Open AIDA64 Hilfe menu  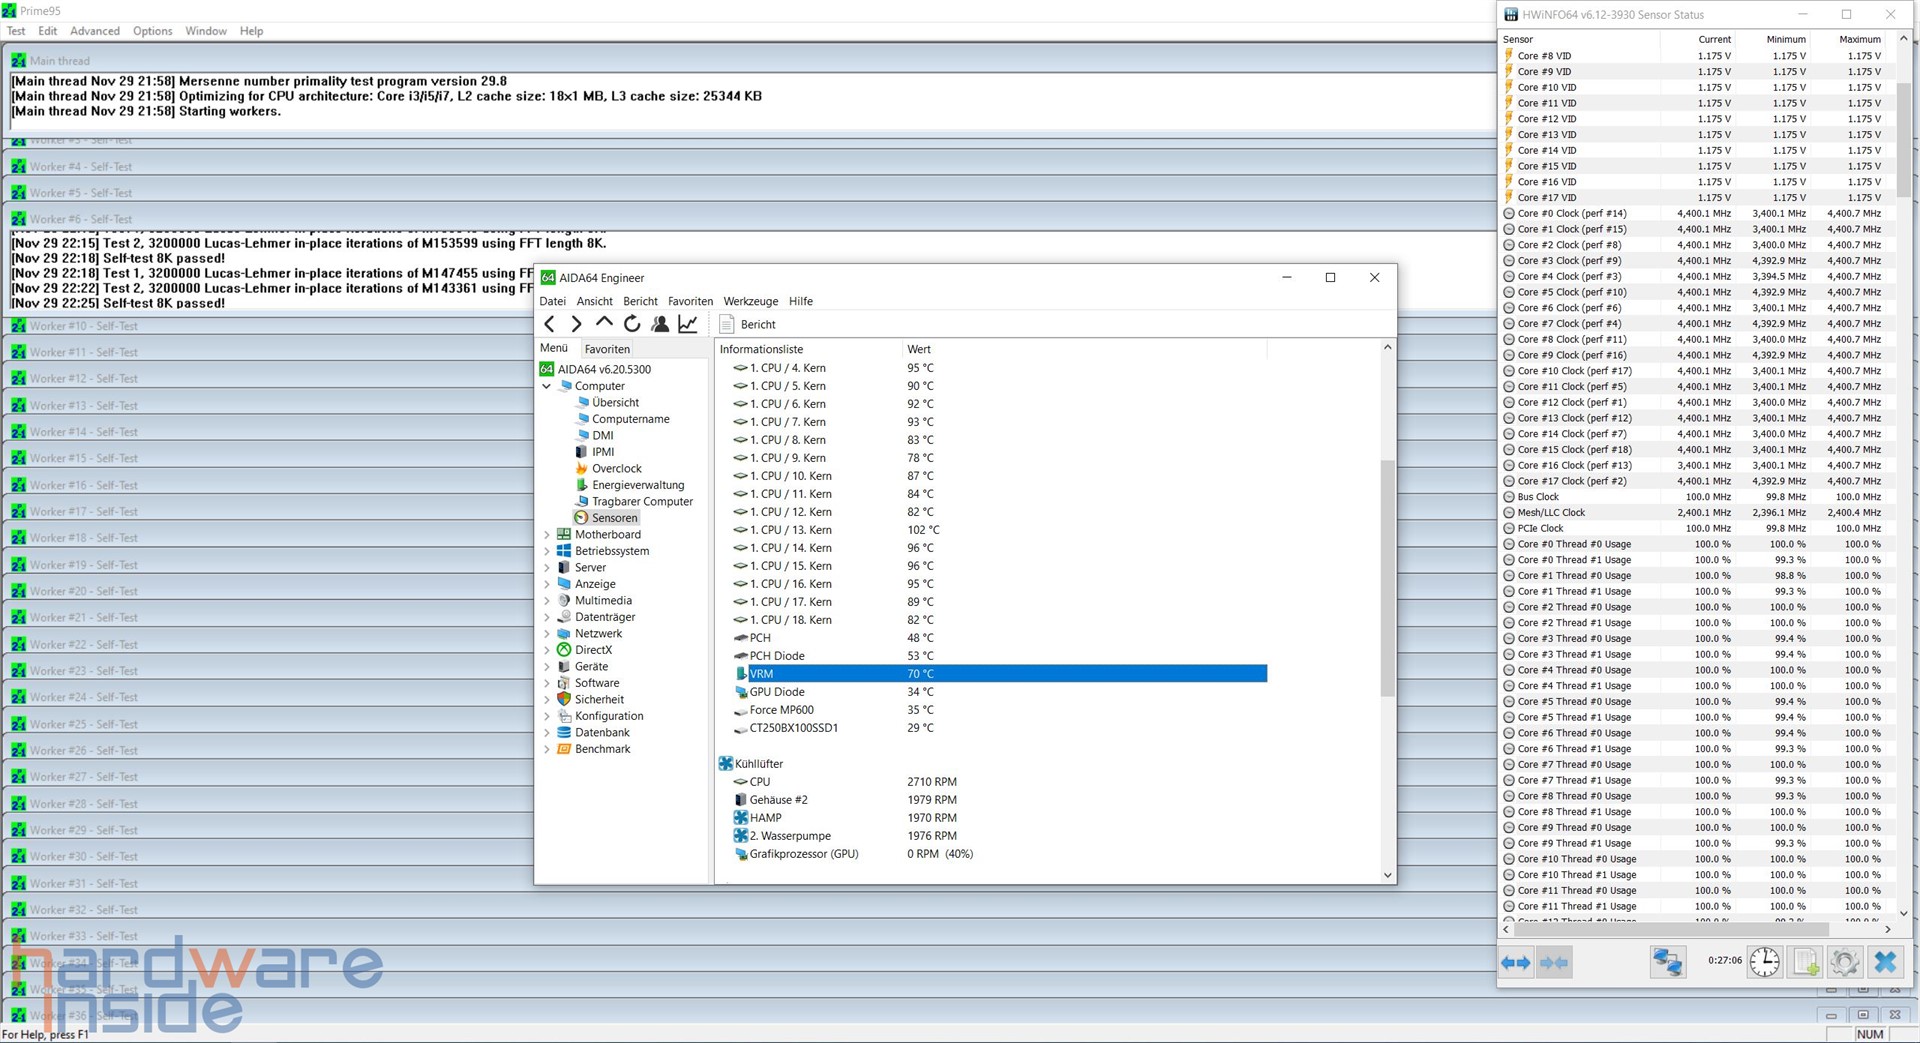[x=800, y=301]
